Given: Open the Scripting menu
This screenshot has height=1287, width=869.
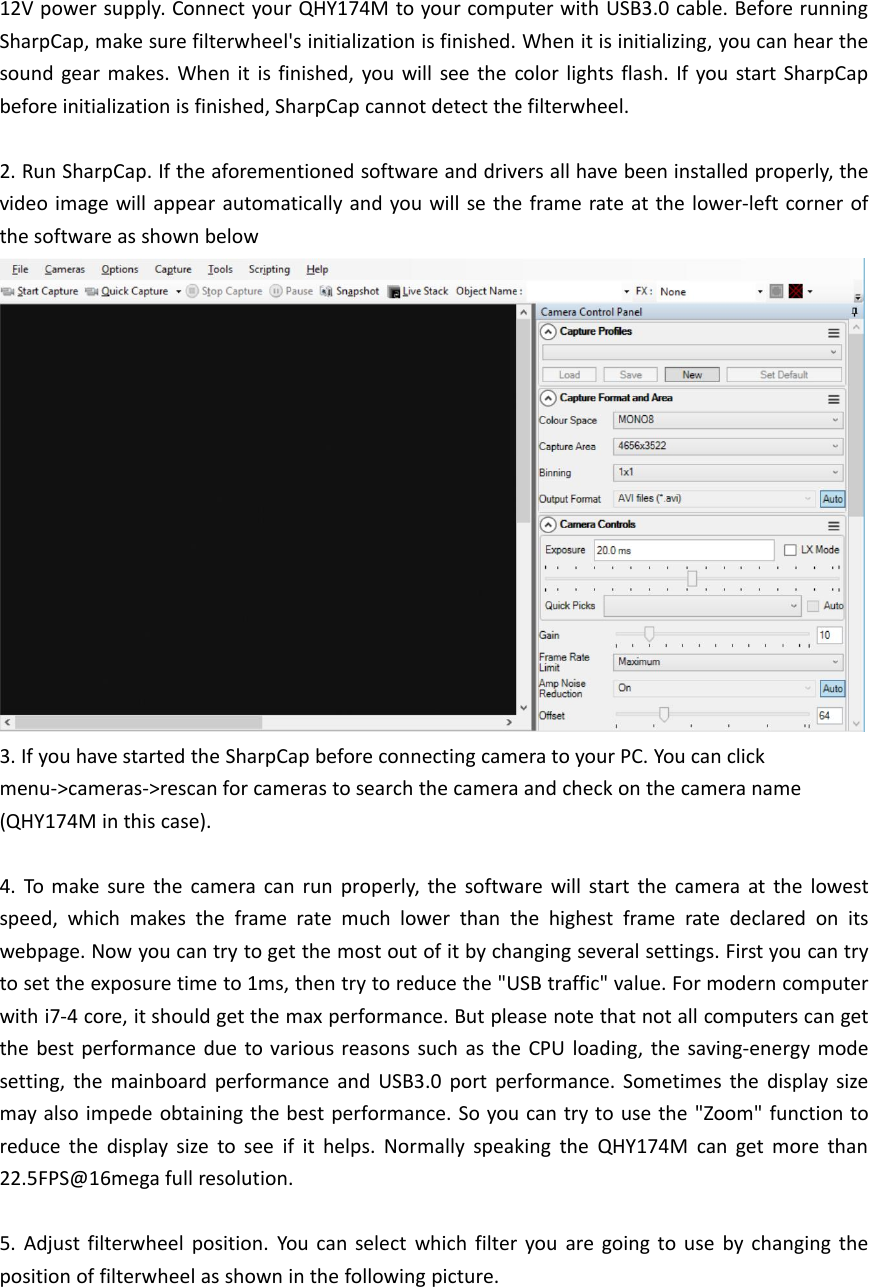Looking at the screenshot, I should 269,269.
